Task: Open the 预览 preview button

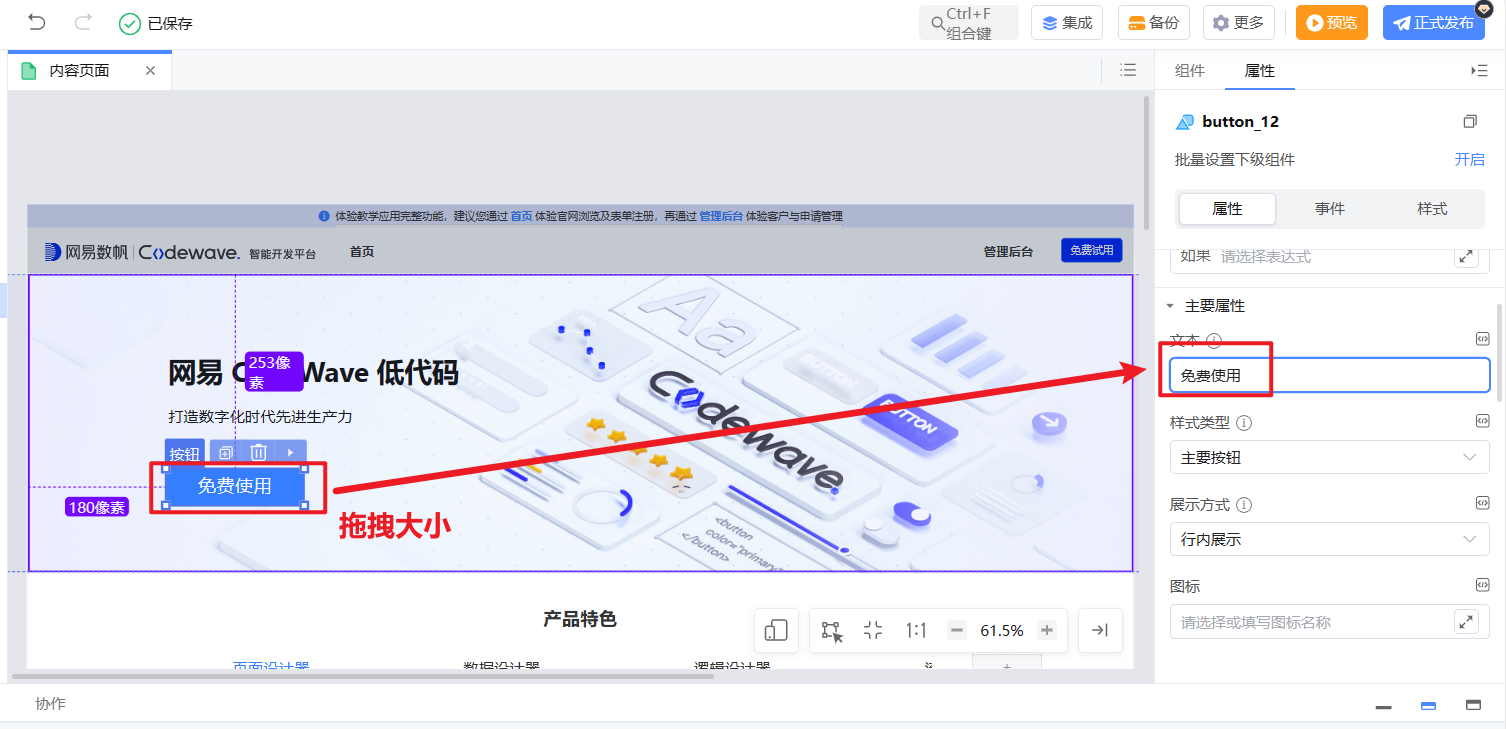Action: coord(1331,21)
